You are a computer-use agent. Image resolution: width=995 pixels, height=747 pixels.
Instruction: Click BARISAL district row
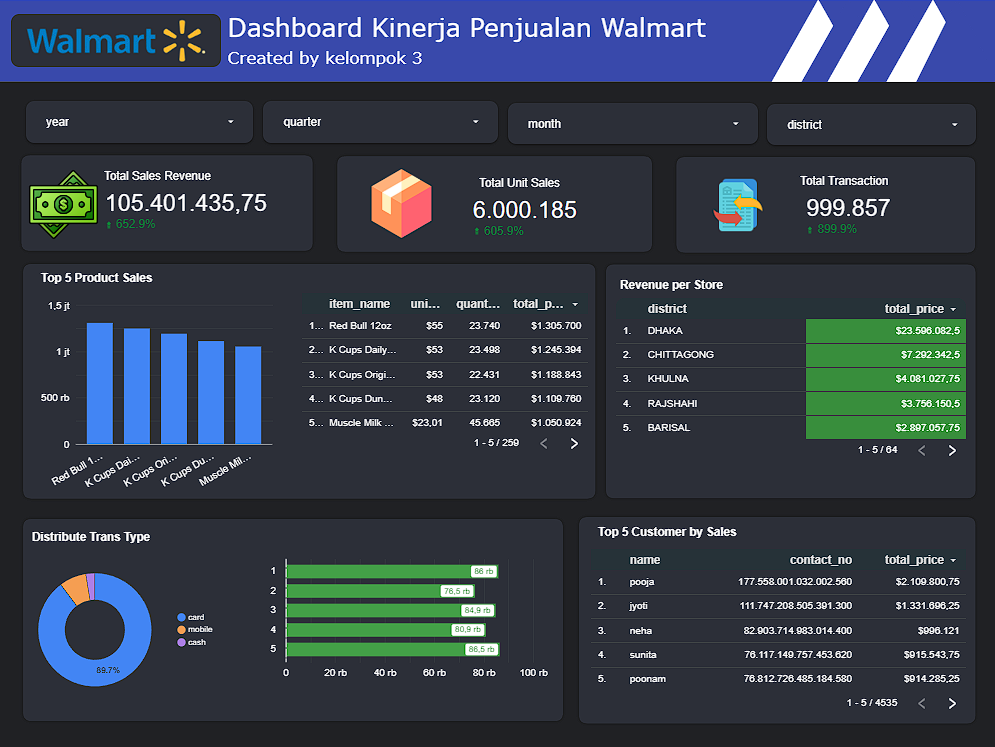(791, 428)
